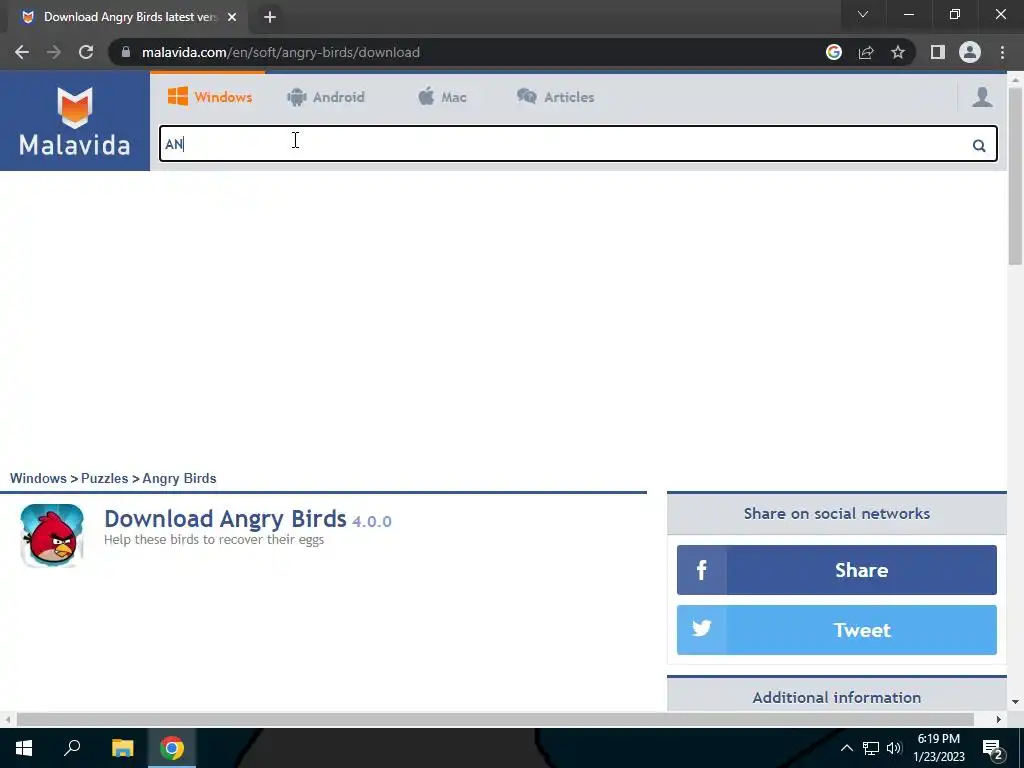The width and height of the screenshot is (1024, 768).
Task: Open the Articles section tab
Action: coord(555,97)
